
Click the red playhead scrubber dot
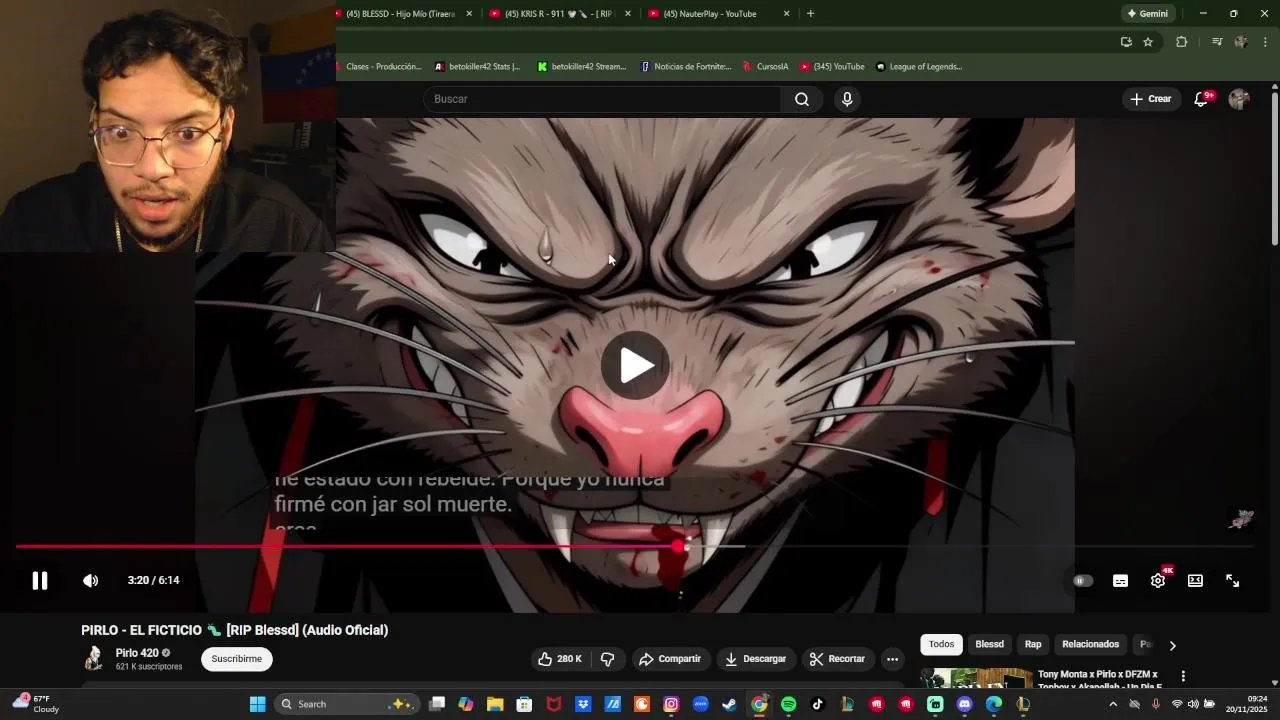point(680,546)
